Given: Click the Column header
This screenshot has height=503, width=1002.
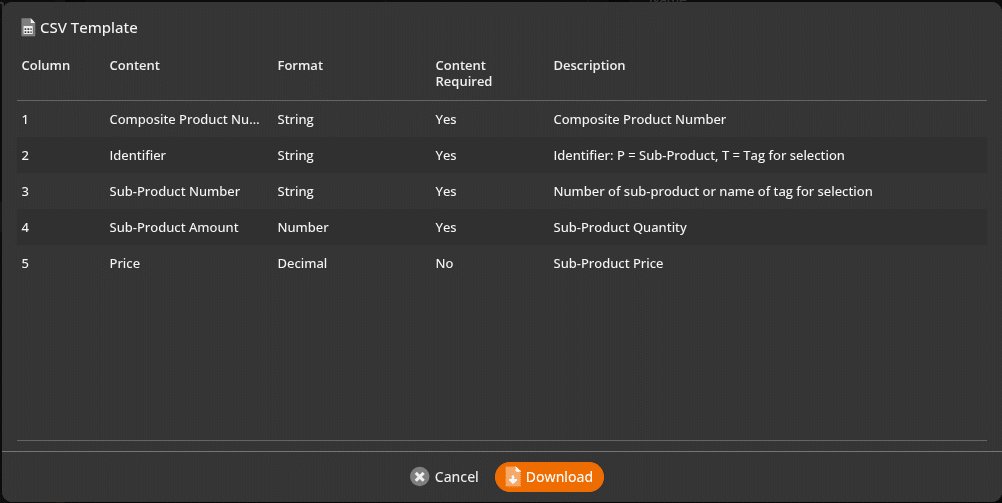Looking at the screenshot, I should pyautogui.click(x=46, y=66).
